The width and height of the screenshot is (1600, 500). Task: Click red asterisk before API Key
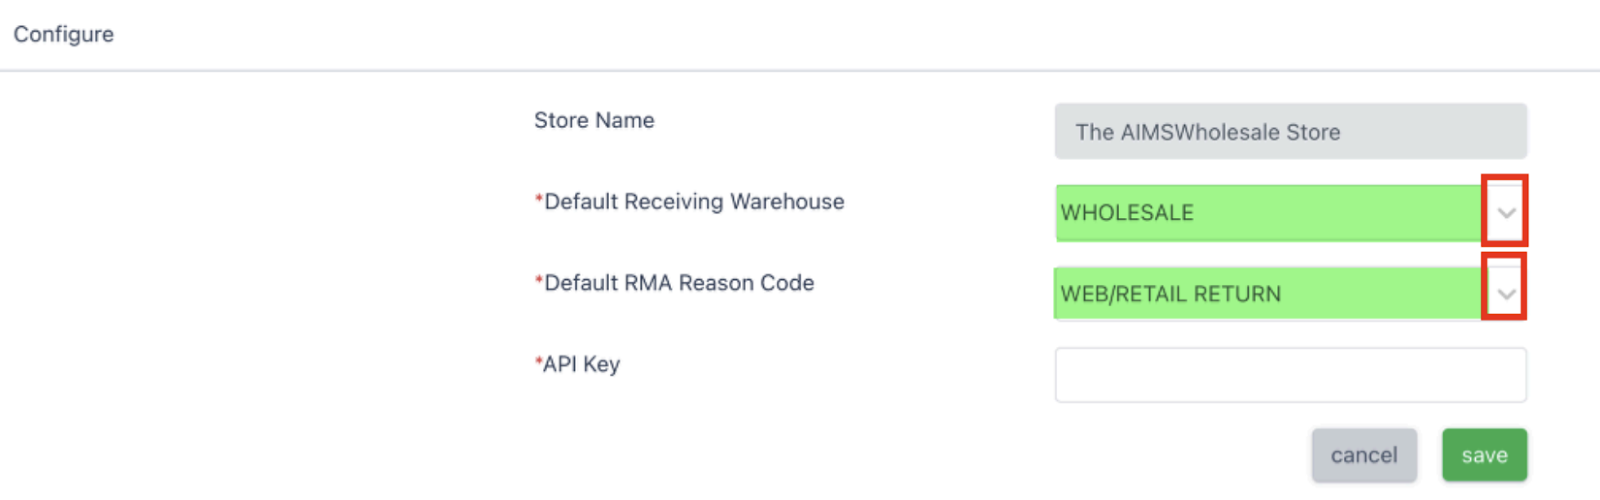(x=539, y=360)
